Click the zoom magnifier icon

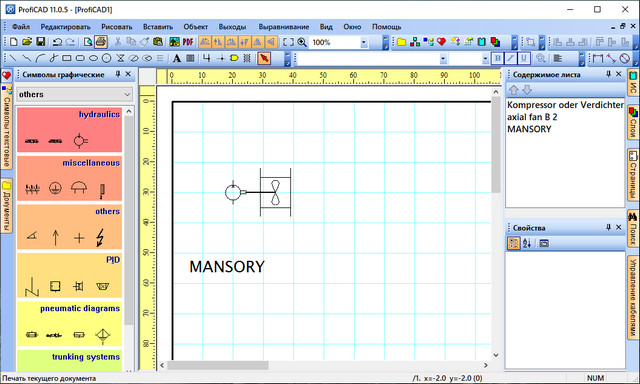pos(302,42)
